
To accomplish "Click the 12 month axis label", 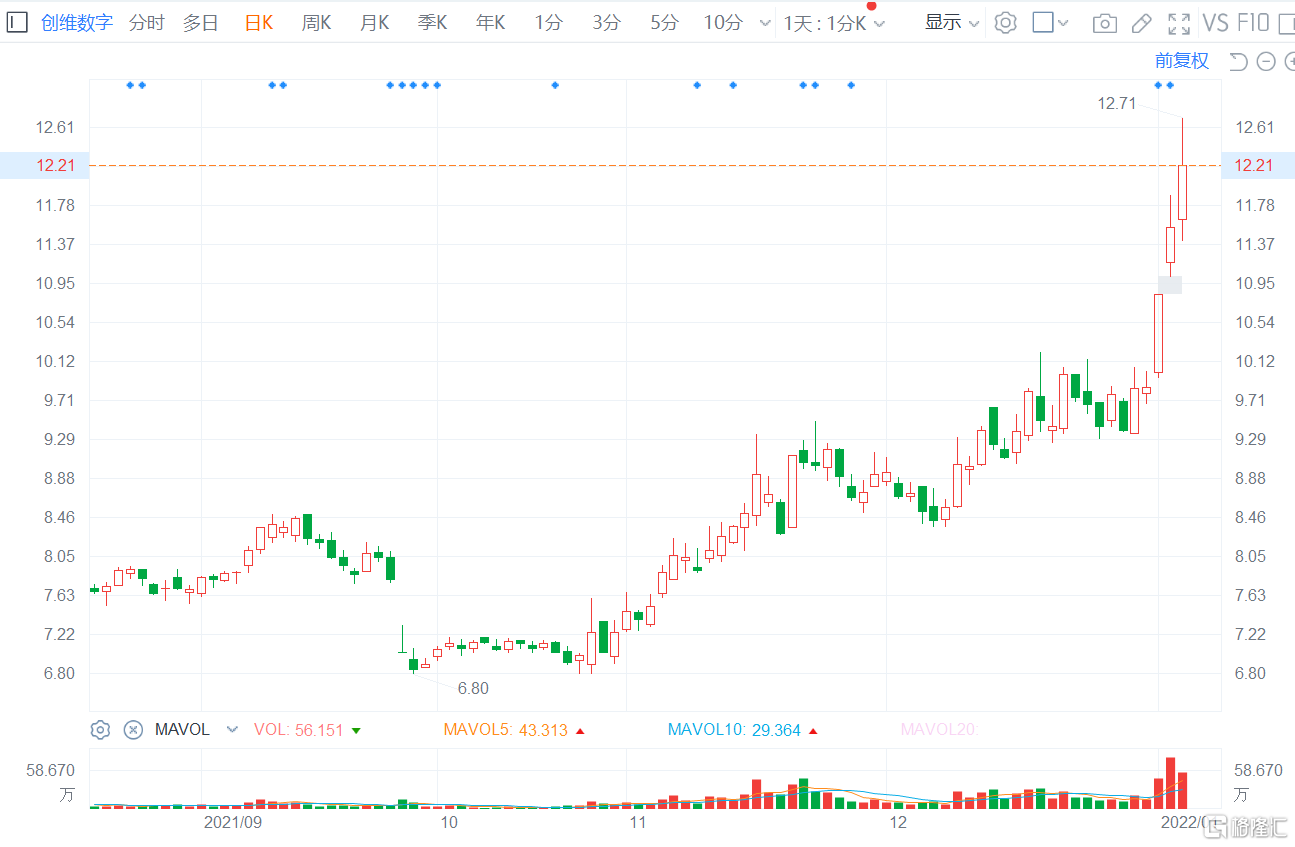I will [898, 822].
